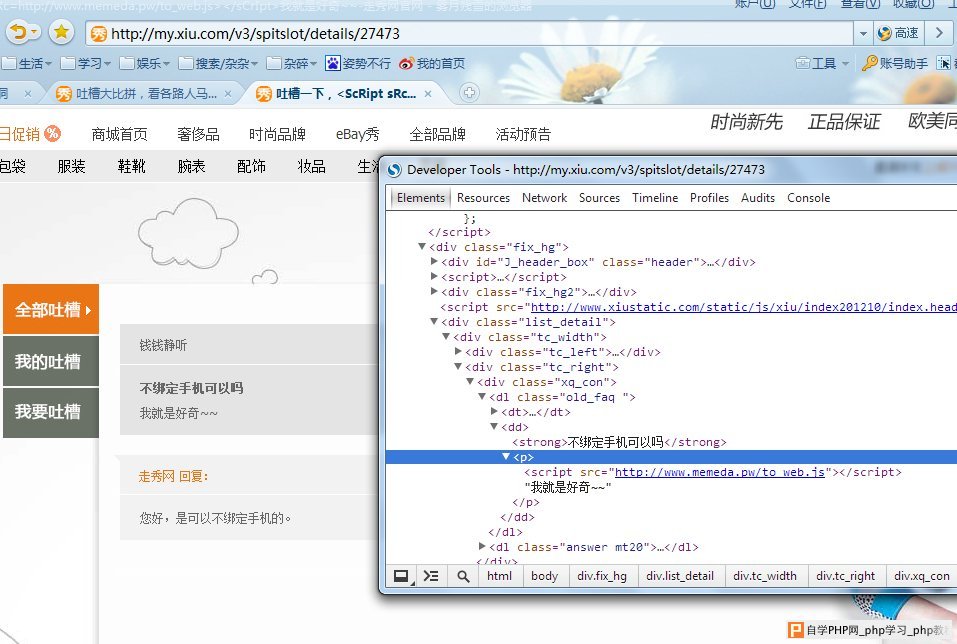The height and width of the screenshot is (644, 957).
Task: Click the 账号助手 key icon
Action: [869, 63]
